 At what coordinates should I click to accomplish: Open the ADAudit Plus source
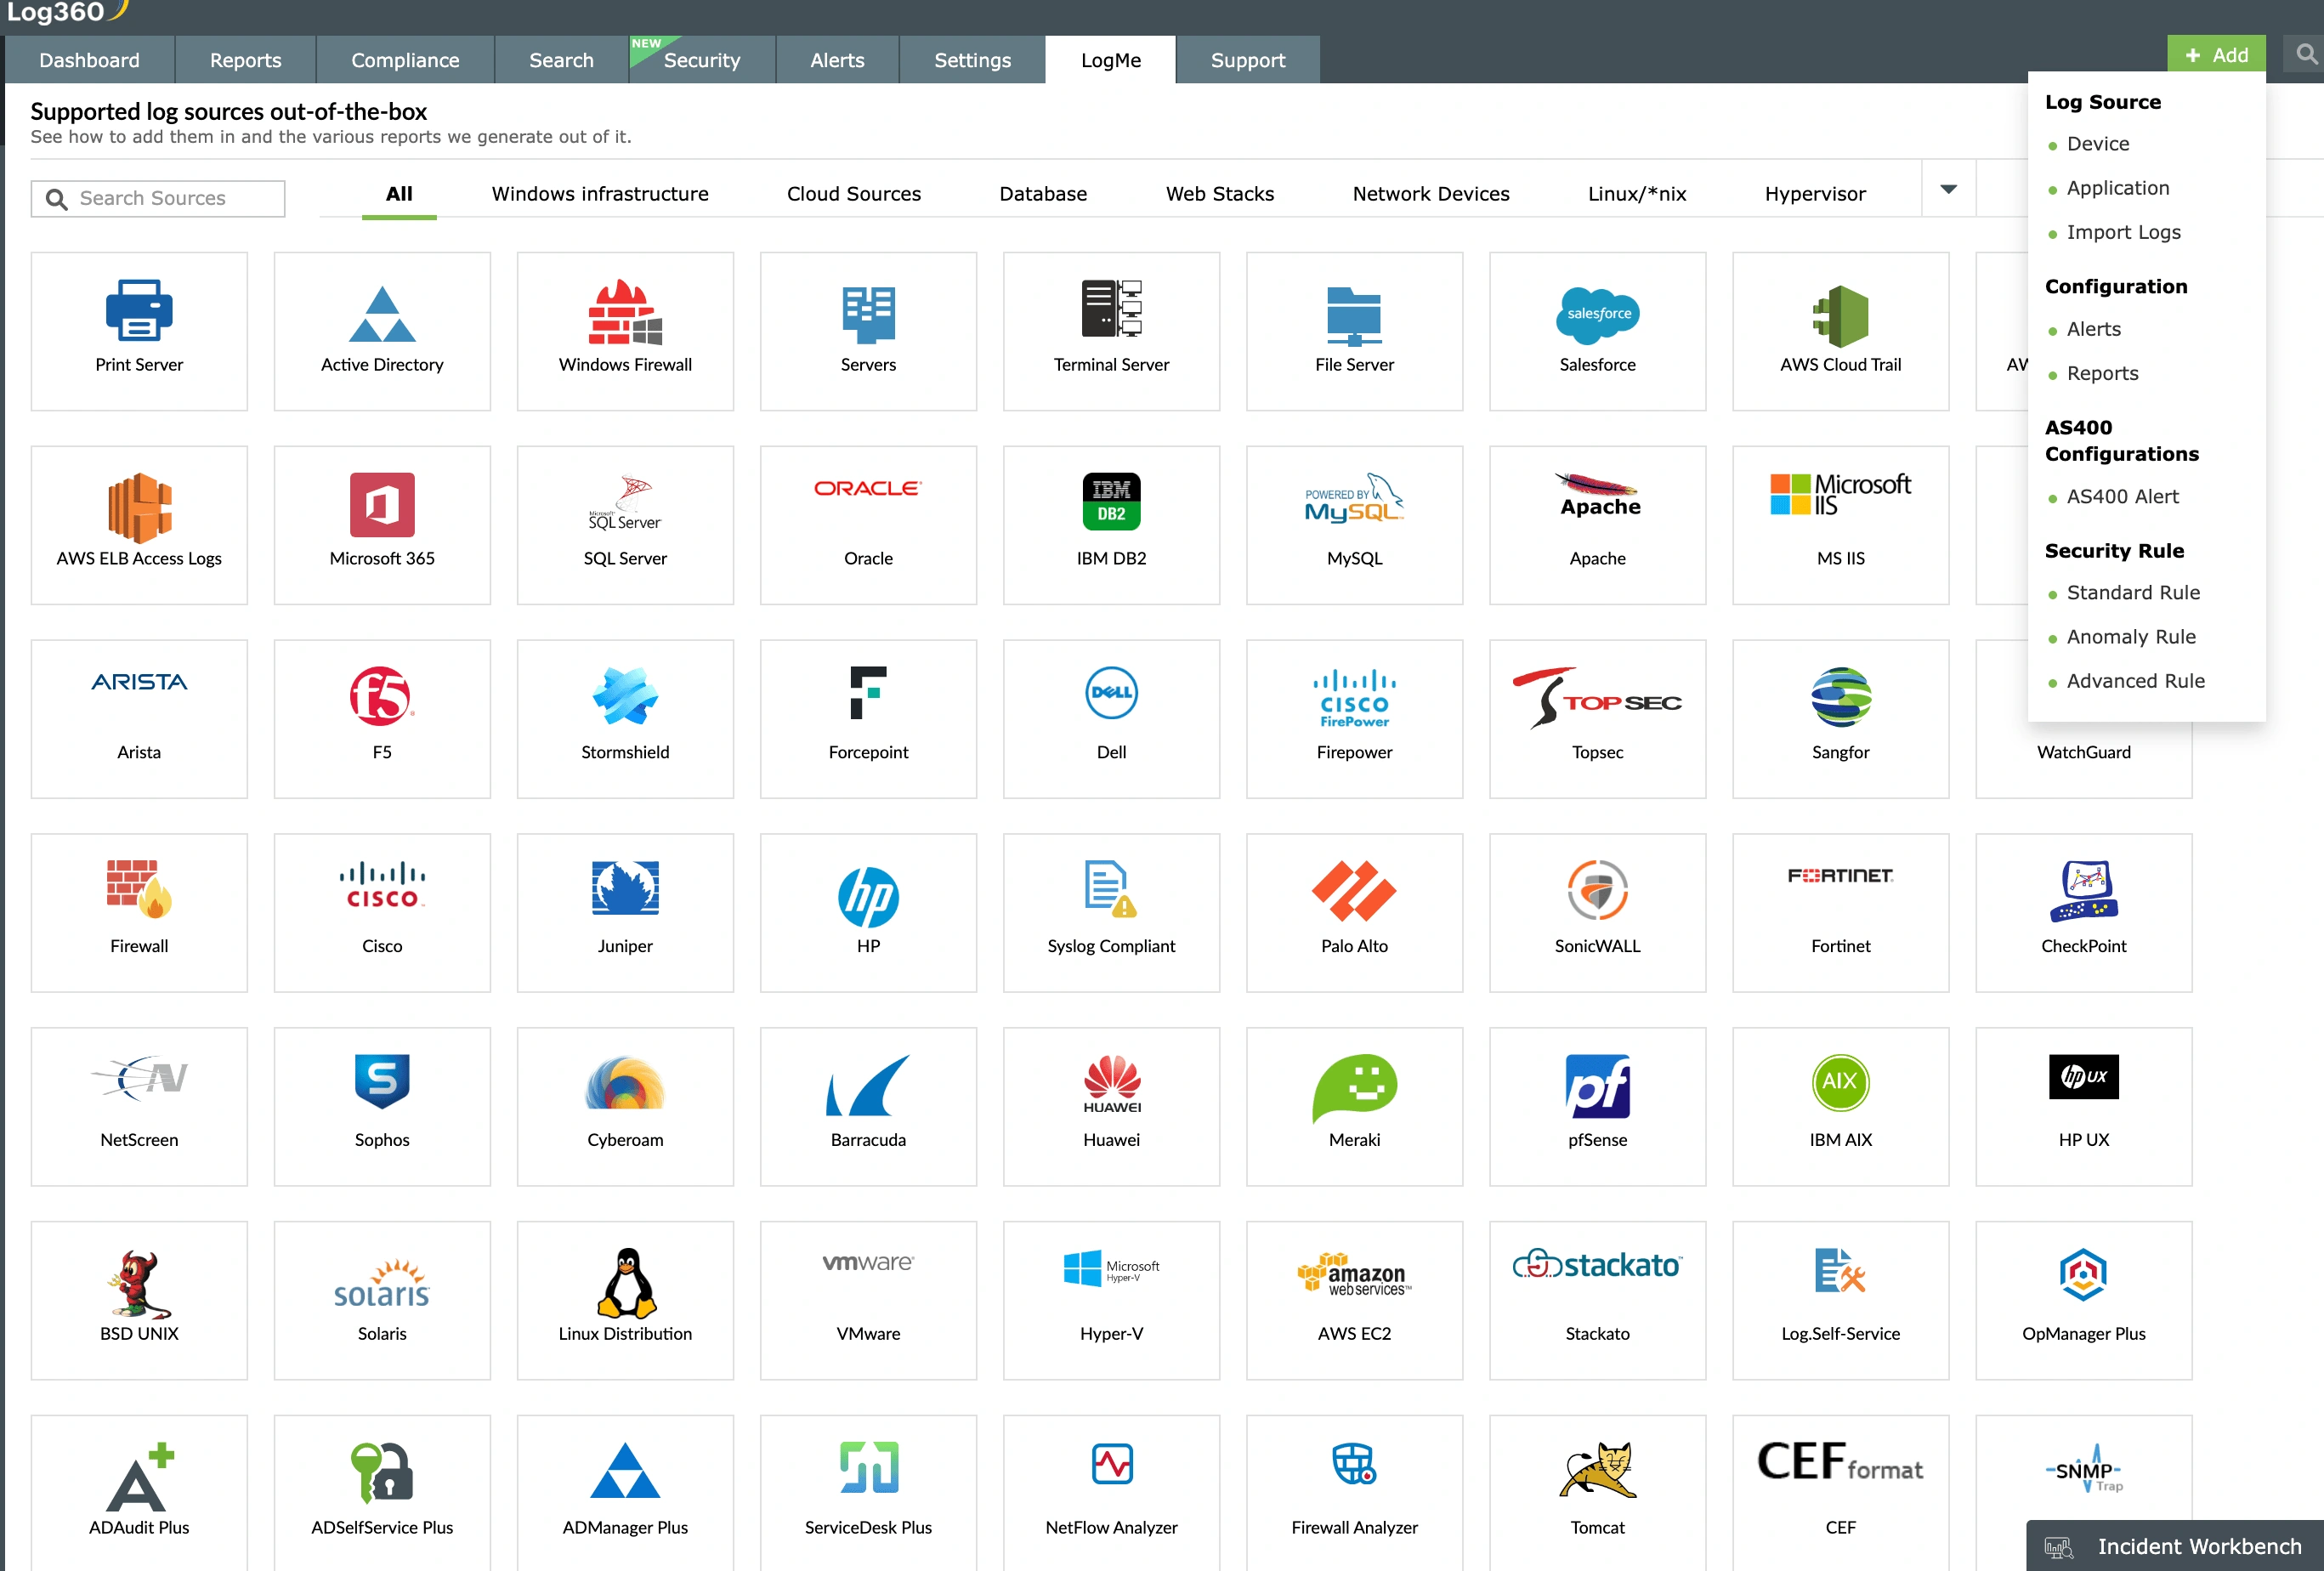(139, 1494)
